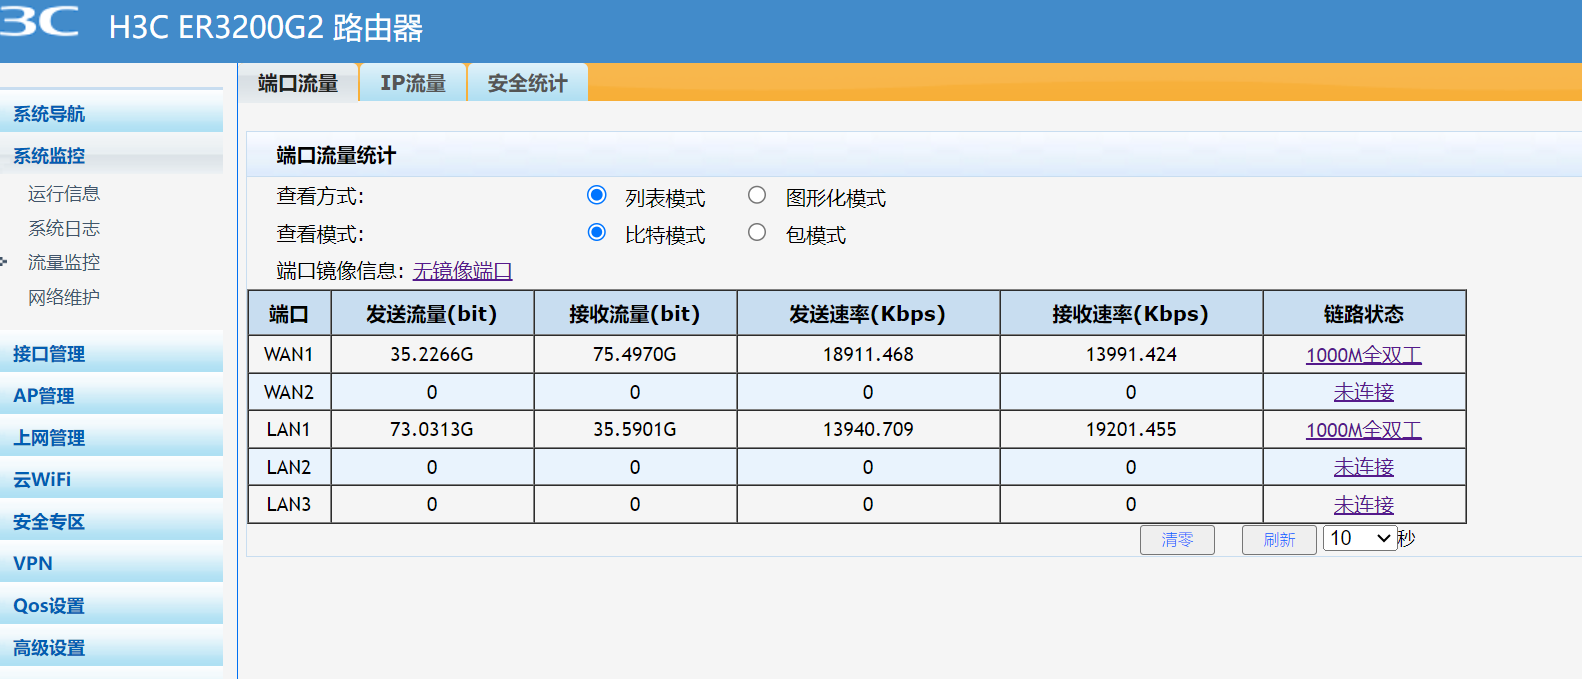Select the WAN1 port cell
Viewport: 1582px width, 679px height.
[x=289, y=354]
